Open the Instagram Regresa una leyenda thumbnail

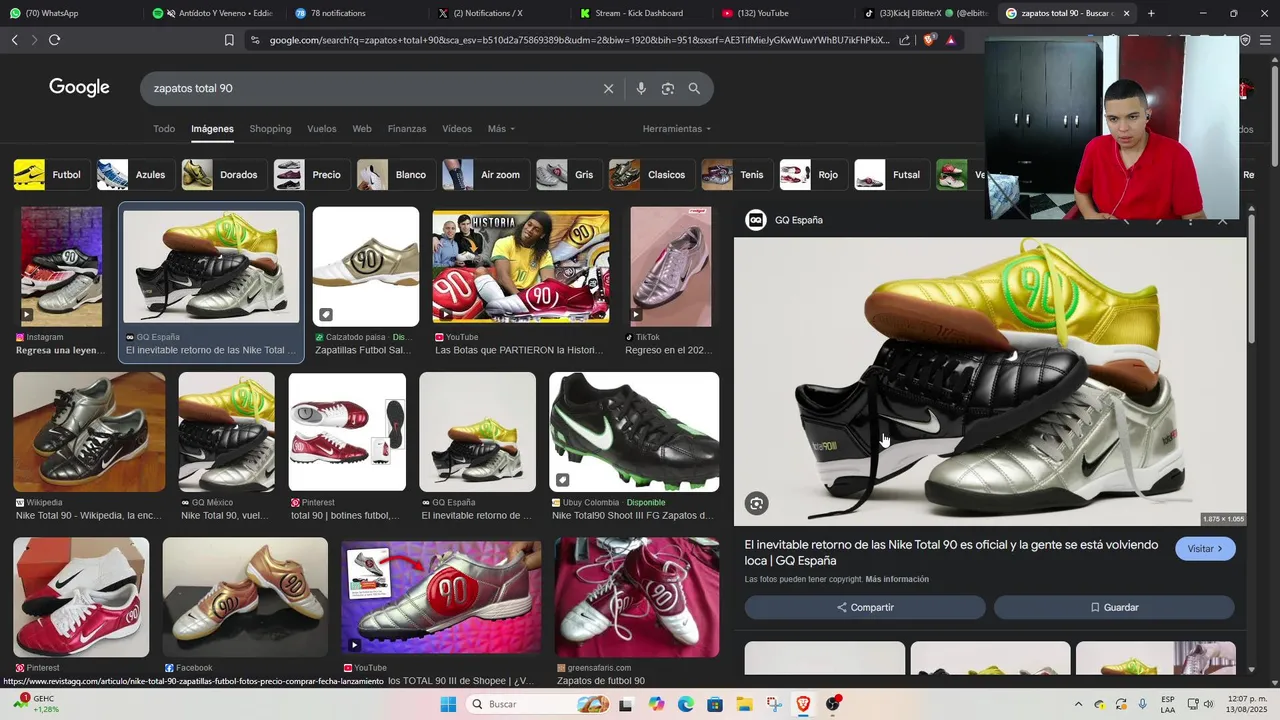62,267
